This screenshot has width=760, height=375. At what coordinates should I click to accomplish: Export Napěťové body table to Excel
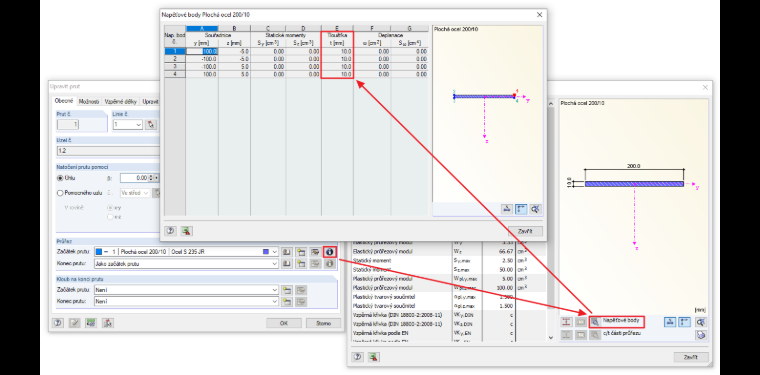click(x=186, y=231)
